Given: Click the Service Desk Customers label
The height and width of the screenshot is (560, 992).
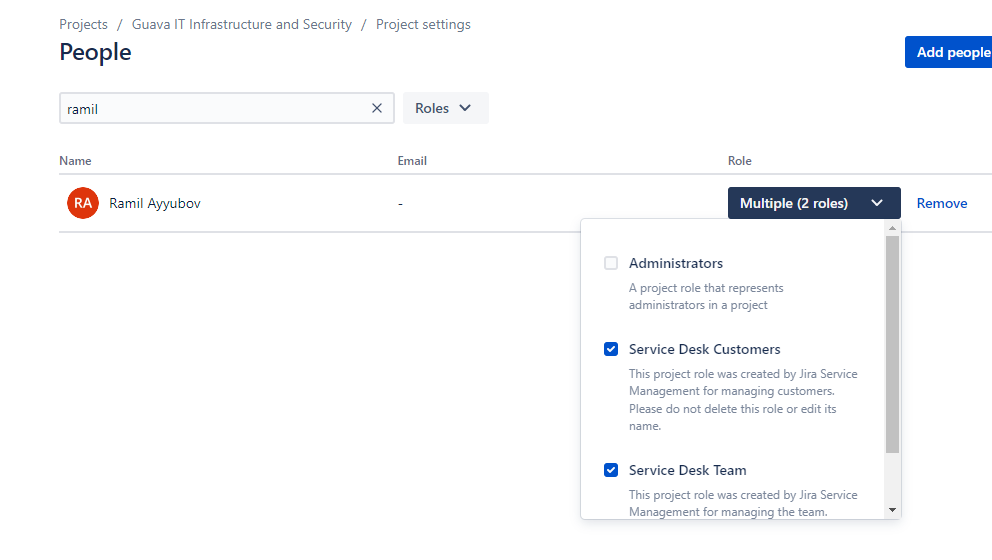Looking at the screenshot, I should click(704, 349).
